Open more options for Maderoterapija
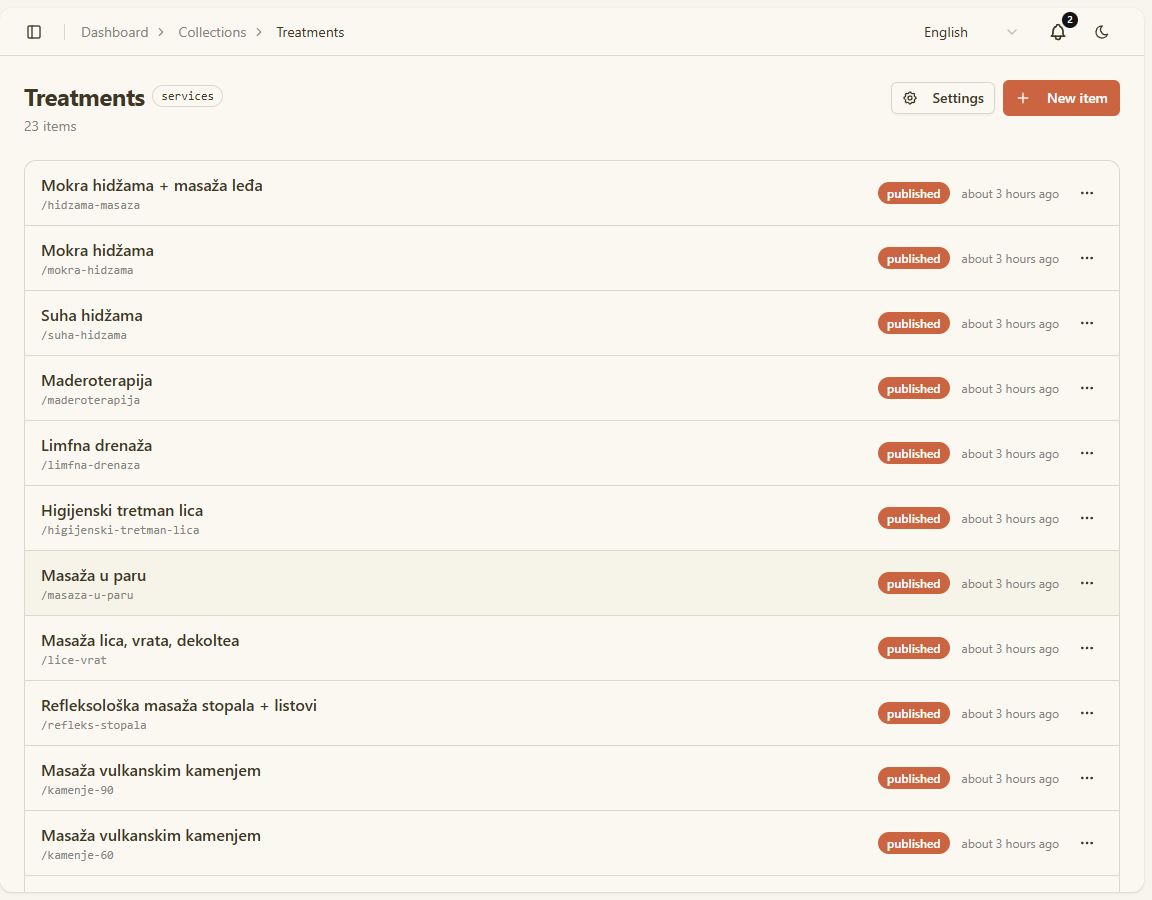 click(1087, 388)
